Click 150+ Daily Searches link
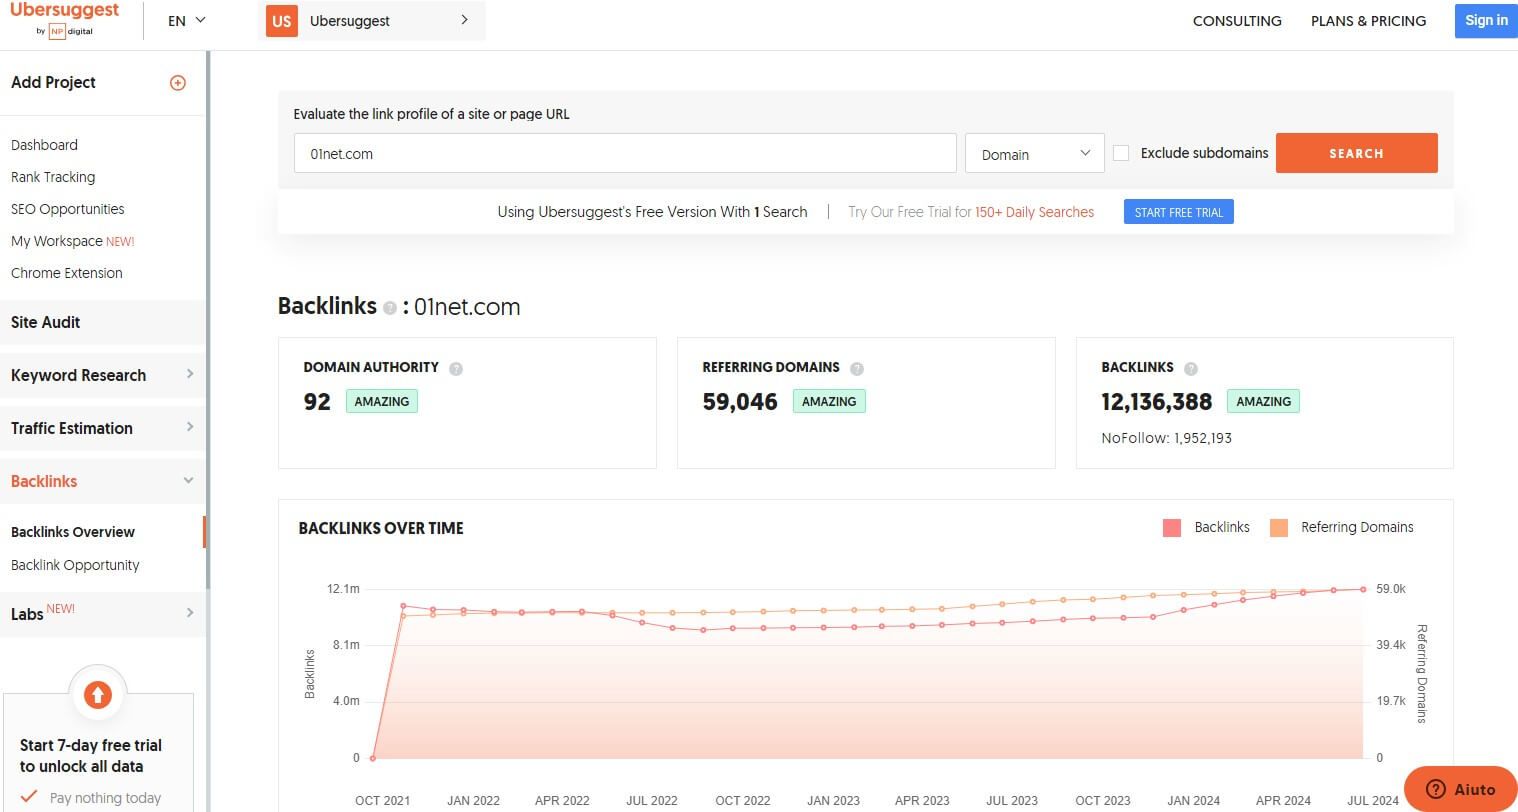 1034,212
